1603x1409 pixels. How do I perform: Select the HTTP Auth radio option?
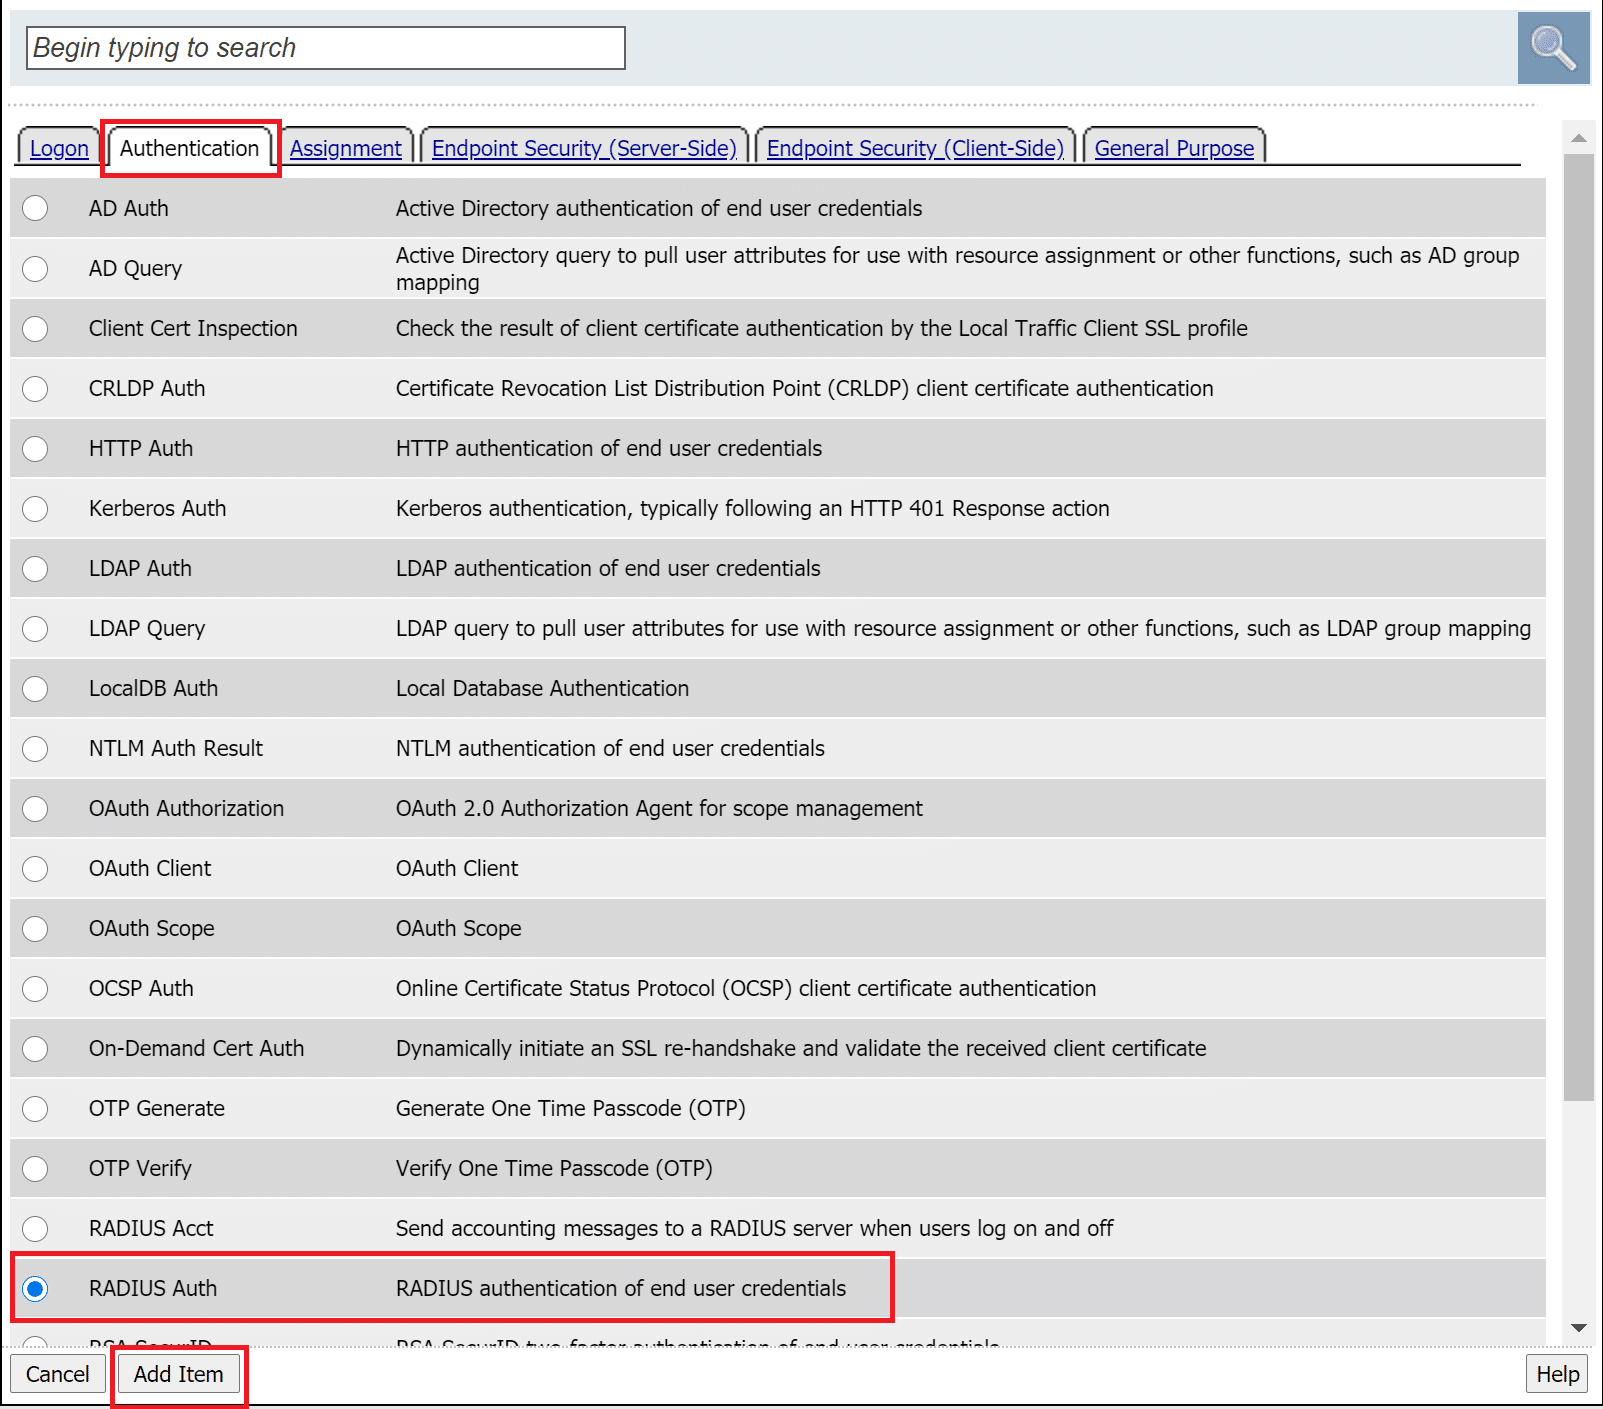(x=35, y=448)
